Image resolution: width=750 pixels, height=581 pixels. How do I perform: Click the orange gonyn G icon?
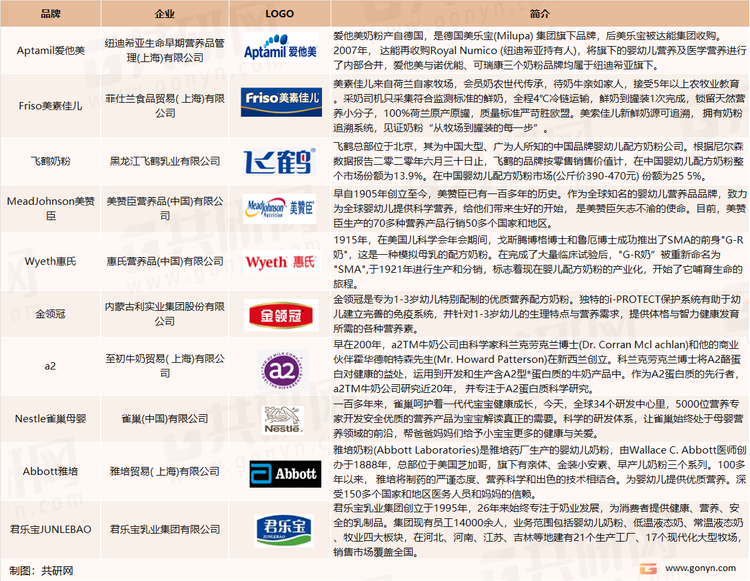click(648, 569)
